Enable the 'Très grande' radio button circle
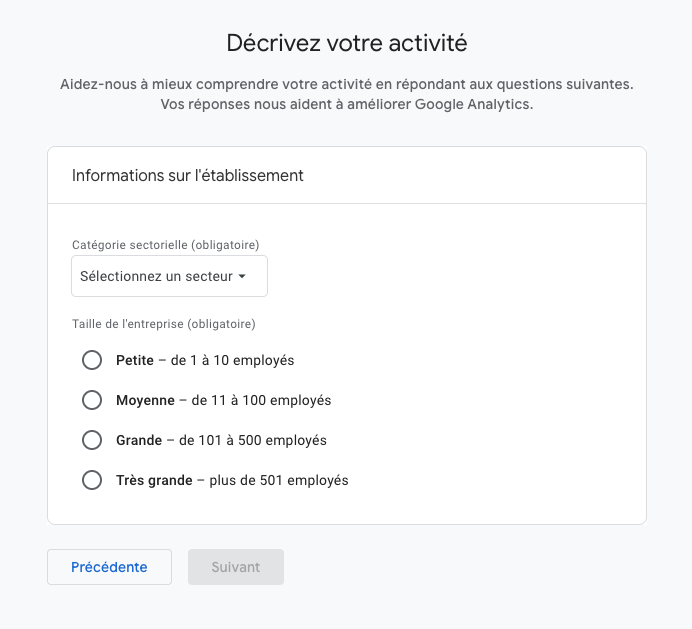This screenshot has height=629, width=692. pyautogui.click(x=92, y=480)
